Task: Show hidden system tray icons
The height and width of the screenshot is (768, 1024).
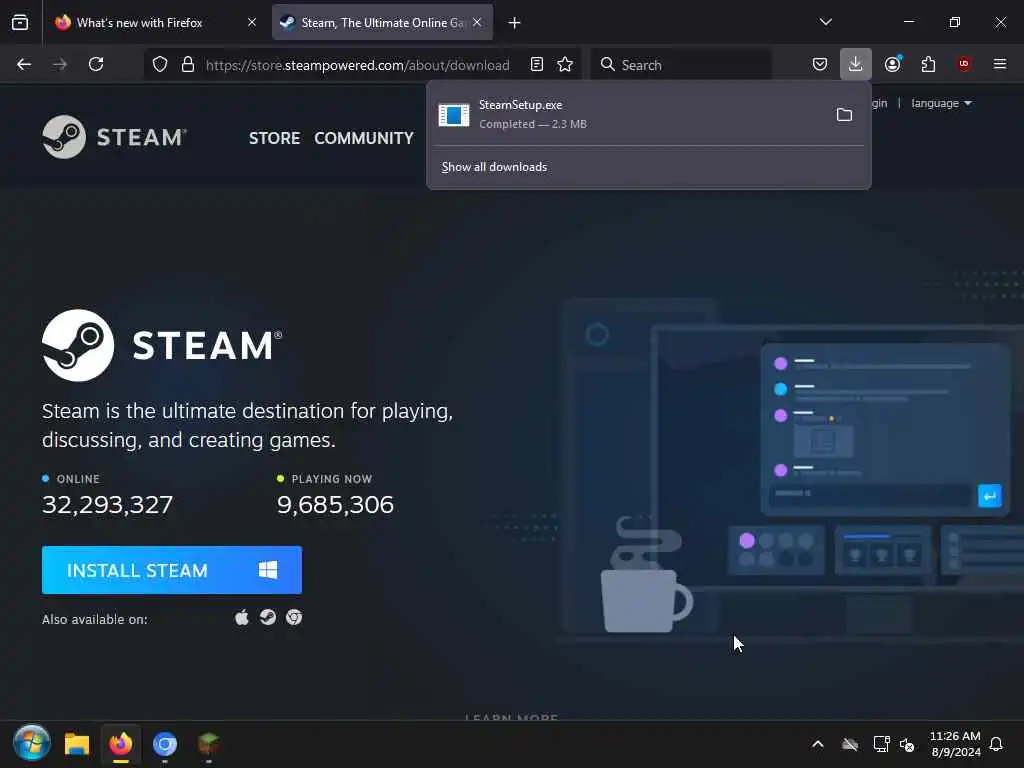Action: 818,744
